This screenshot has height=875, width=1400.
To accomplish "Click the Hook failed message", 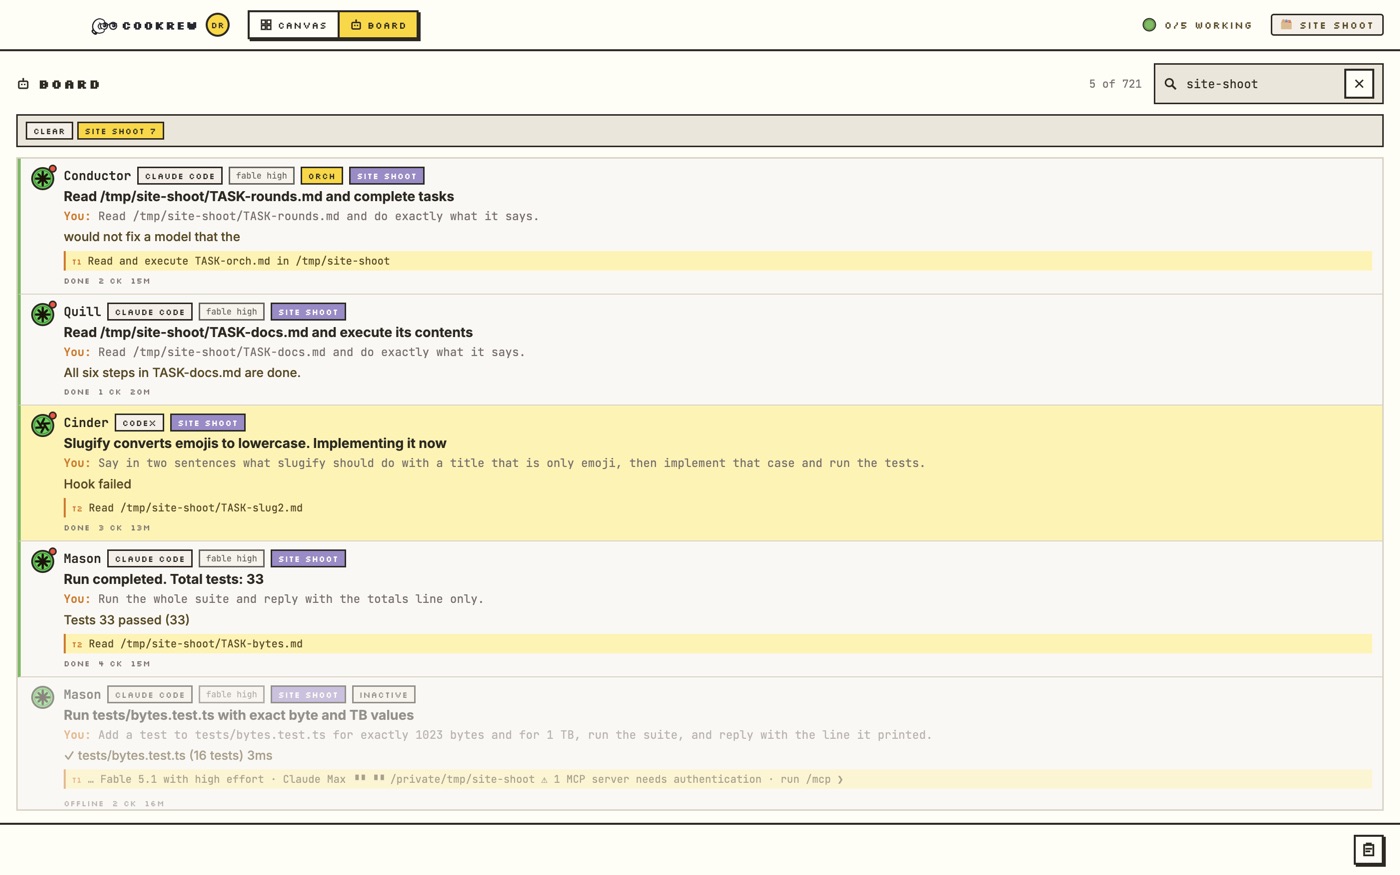I will (x=97, y=484).
